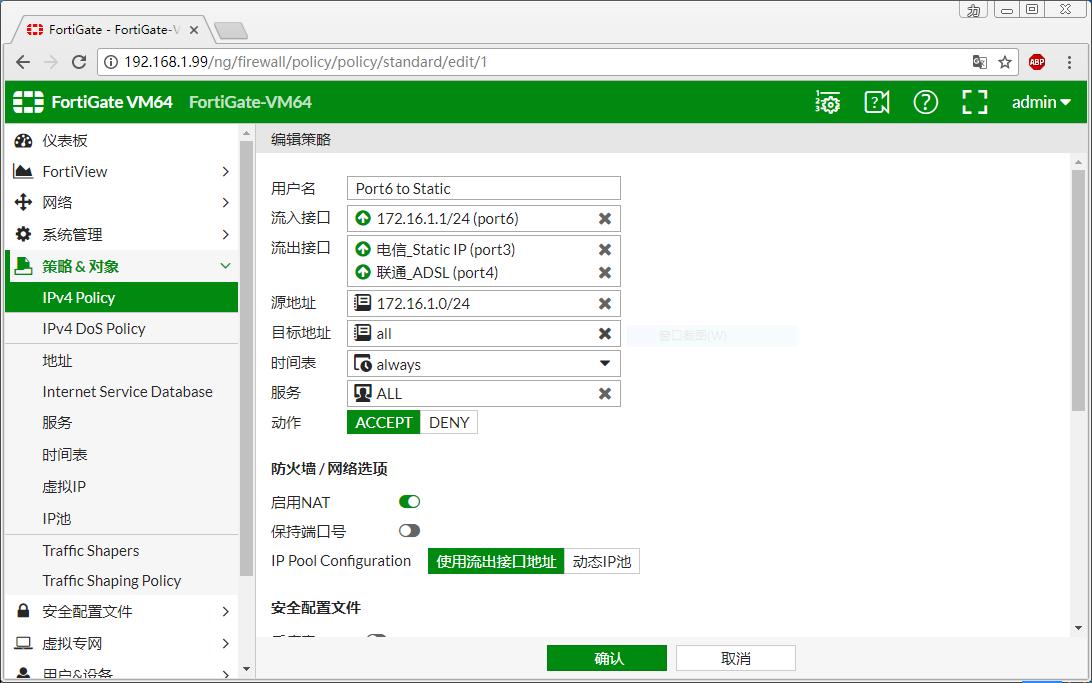Enable the 保持端口号 toggle
Viewport: 1092px width, 683px height.
tap(409, 530)
